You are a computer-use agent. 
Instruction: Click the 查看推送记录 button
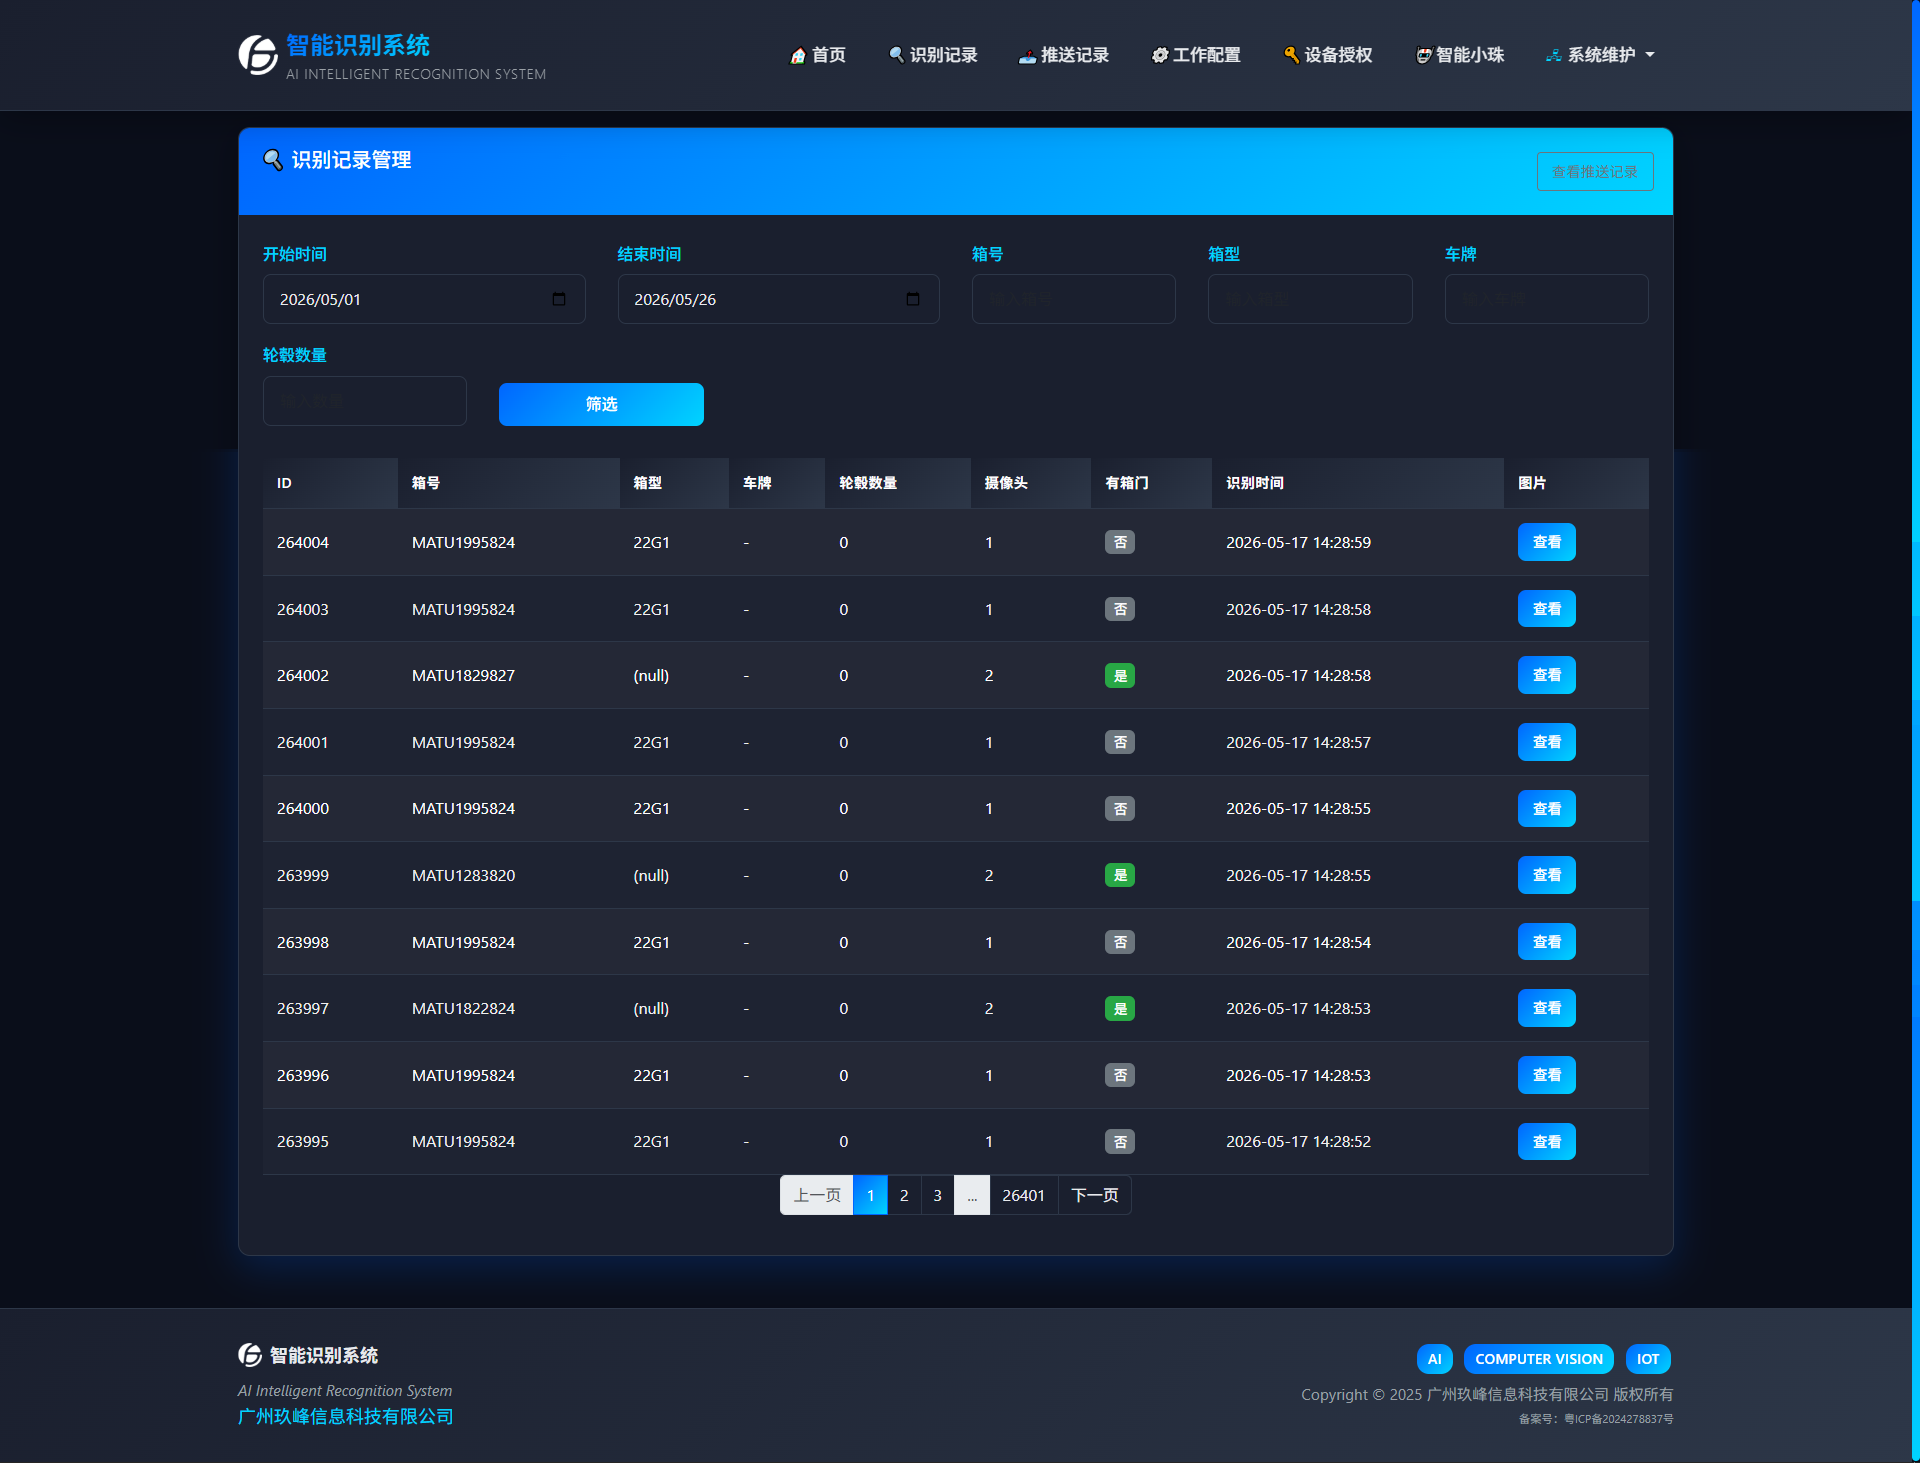pyautogui.click(x=1595, y=171)
